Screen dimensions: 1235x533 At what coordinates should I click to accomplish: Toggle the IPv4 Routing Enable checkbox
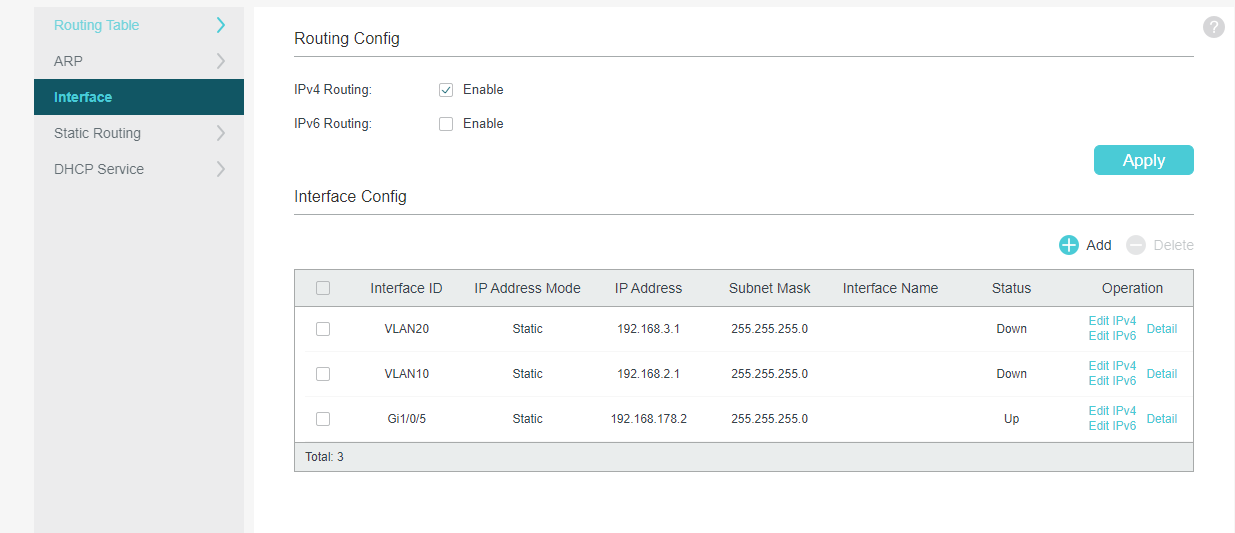(446, 90)
